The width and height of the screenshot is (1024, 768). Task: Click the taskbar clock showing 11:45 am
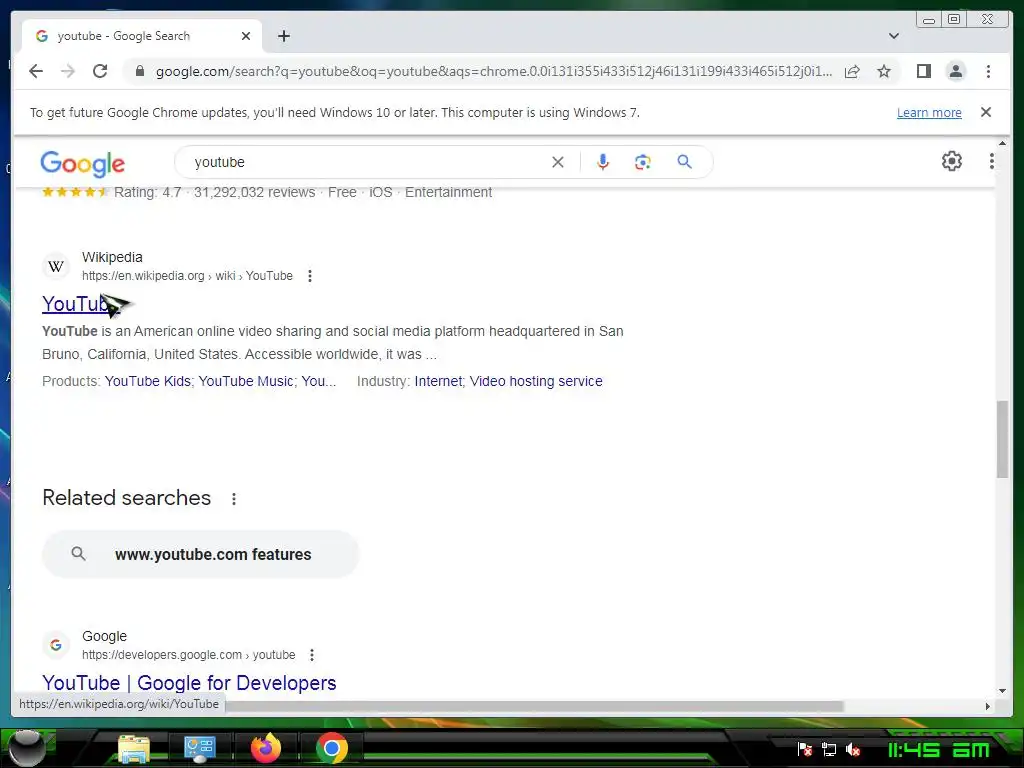938,750
